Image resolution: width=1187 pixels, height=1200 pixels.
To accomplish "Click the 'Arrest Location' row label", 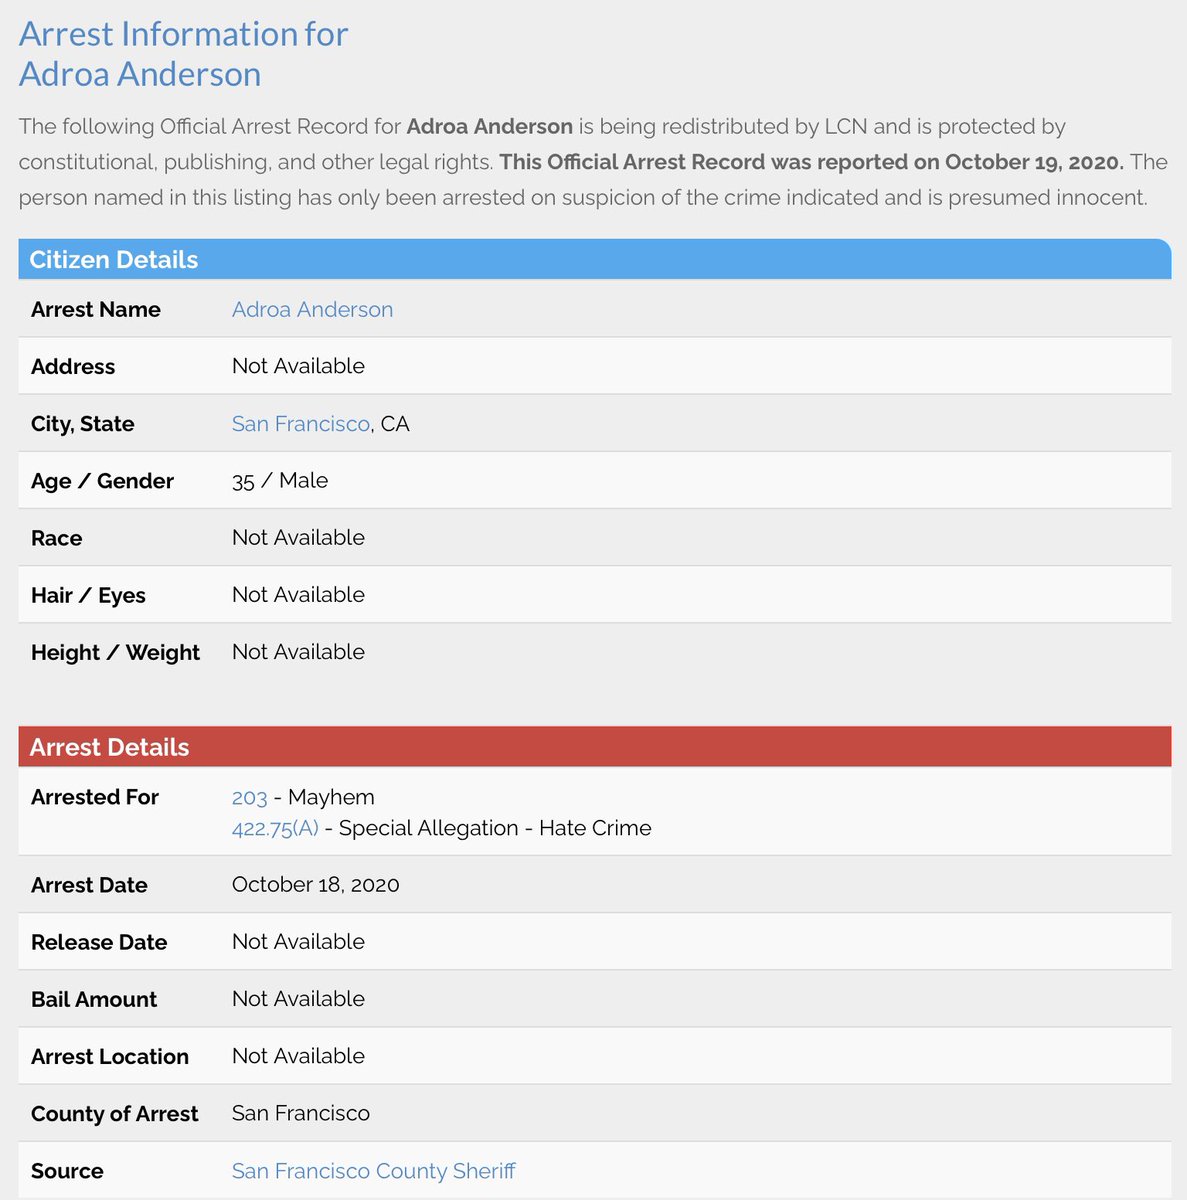I will tap(110, 1057).
